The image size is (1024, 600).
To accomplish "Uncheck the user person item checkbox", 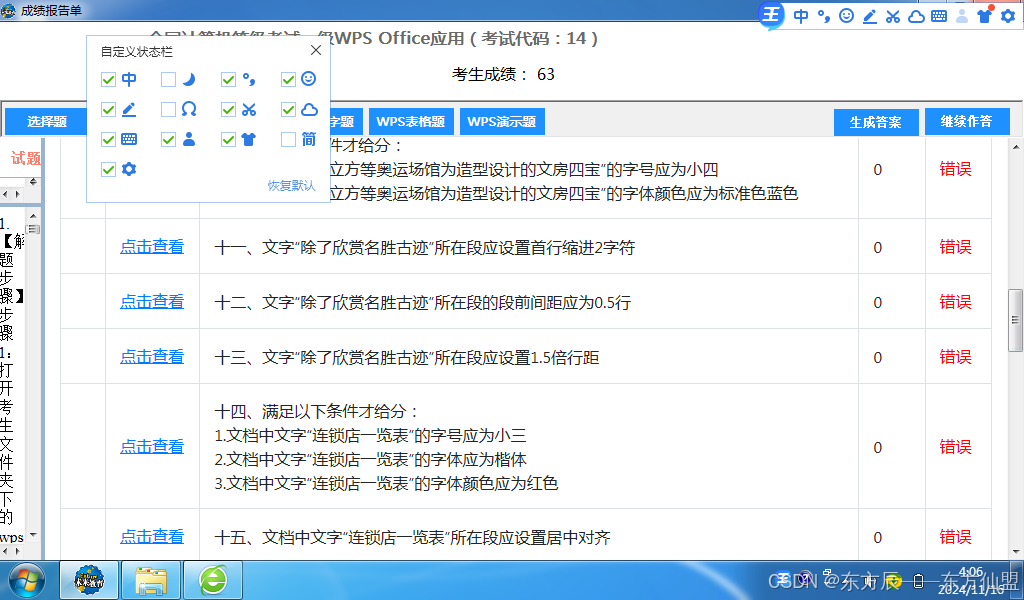I will pyautogui.click(x=168, y=140).
